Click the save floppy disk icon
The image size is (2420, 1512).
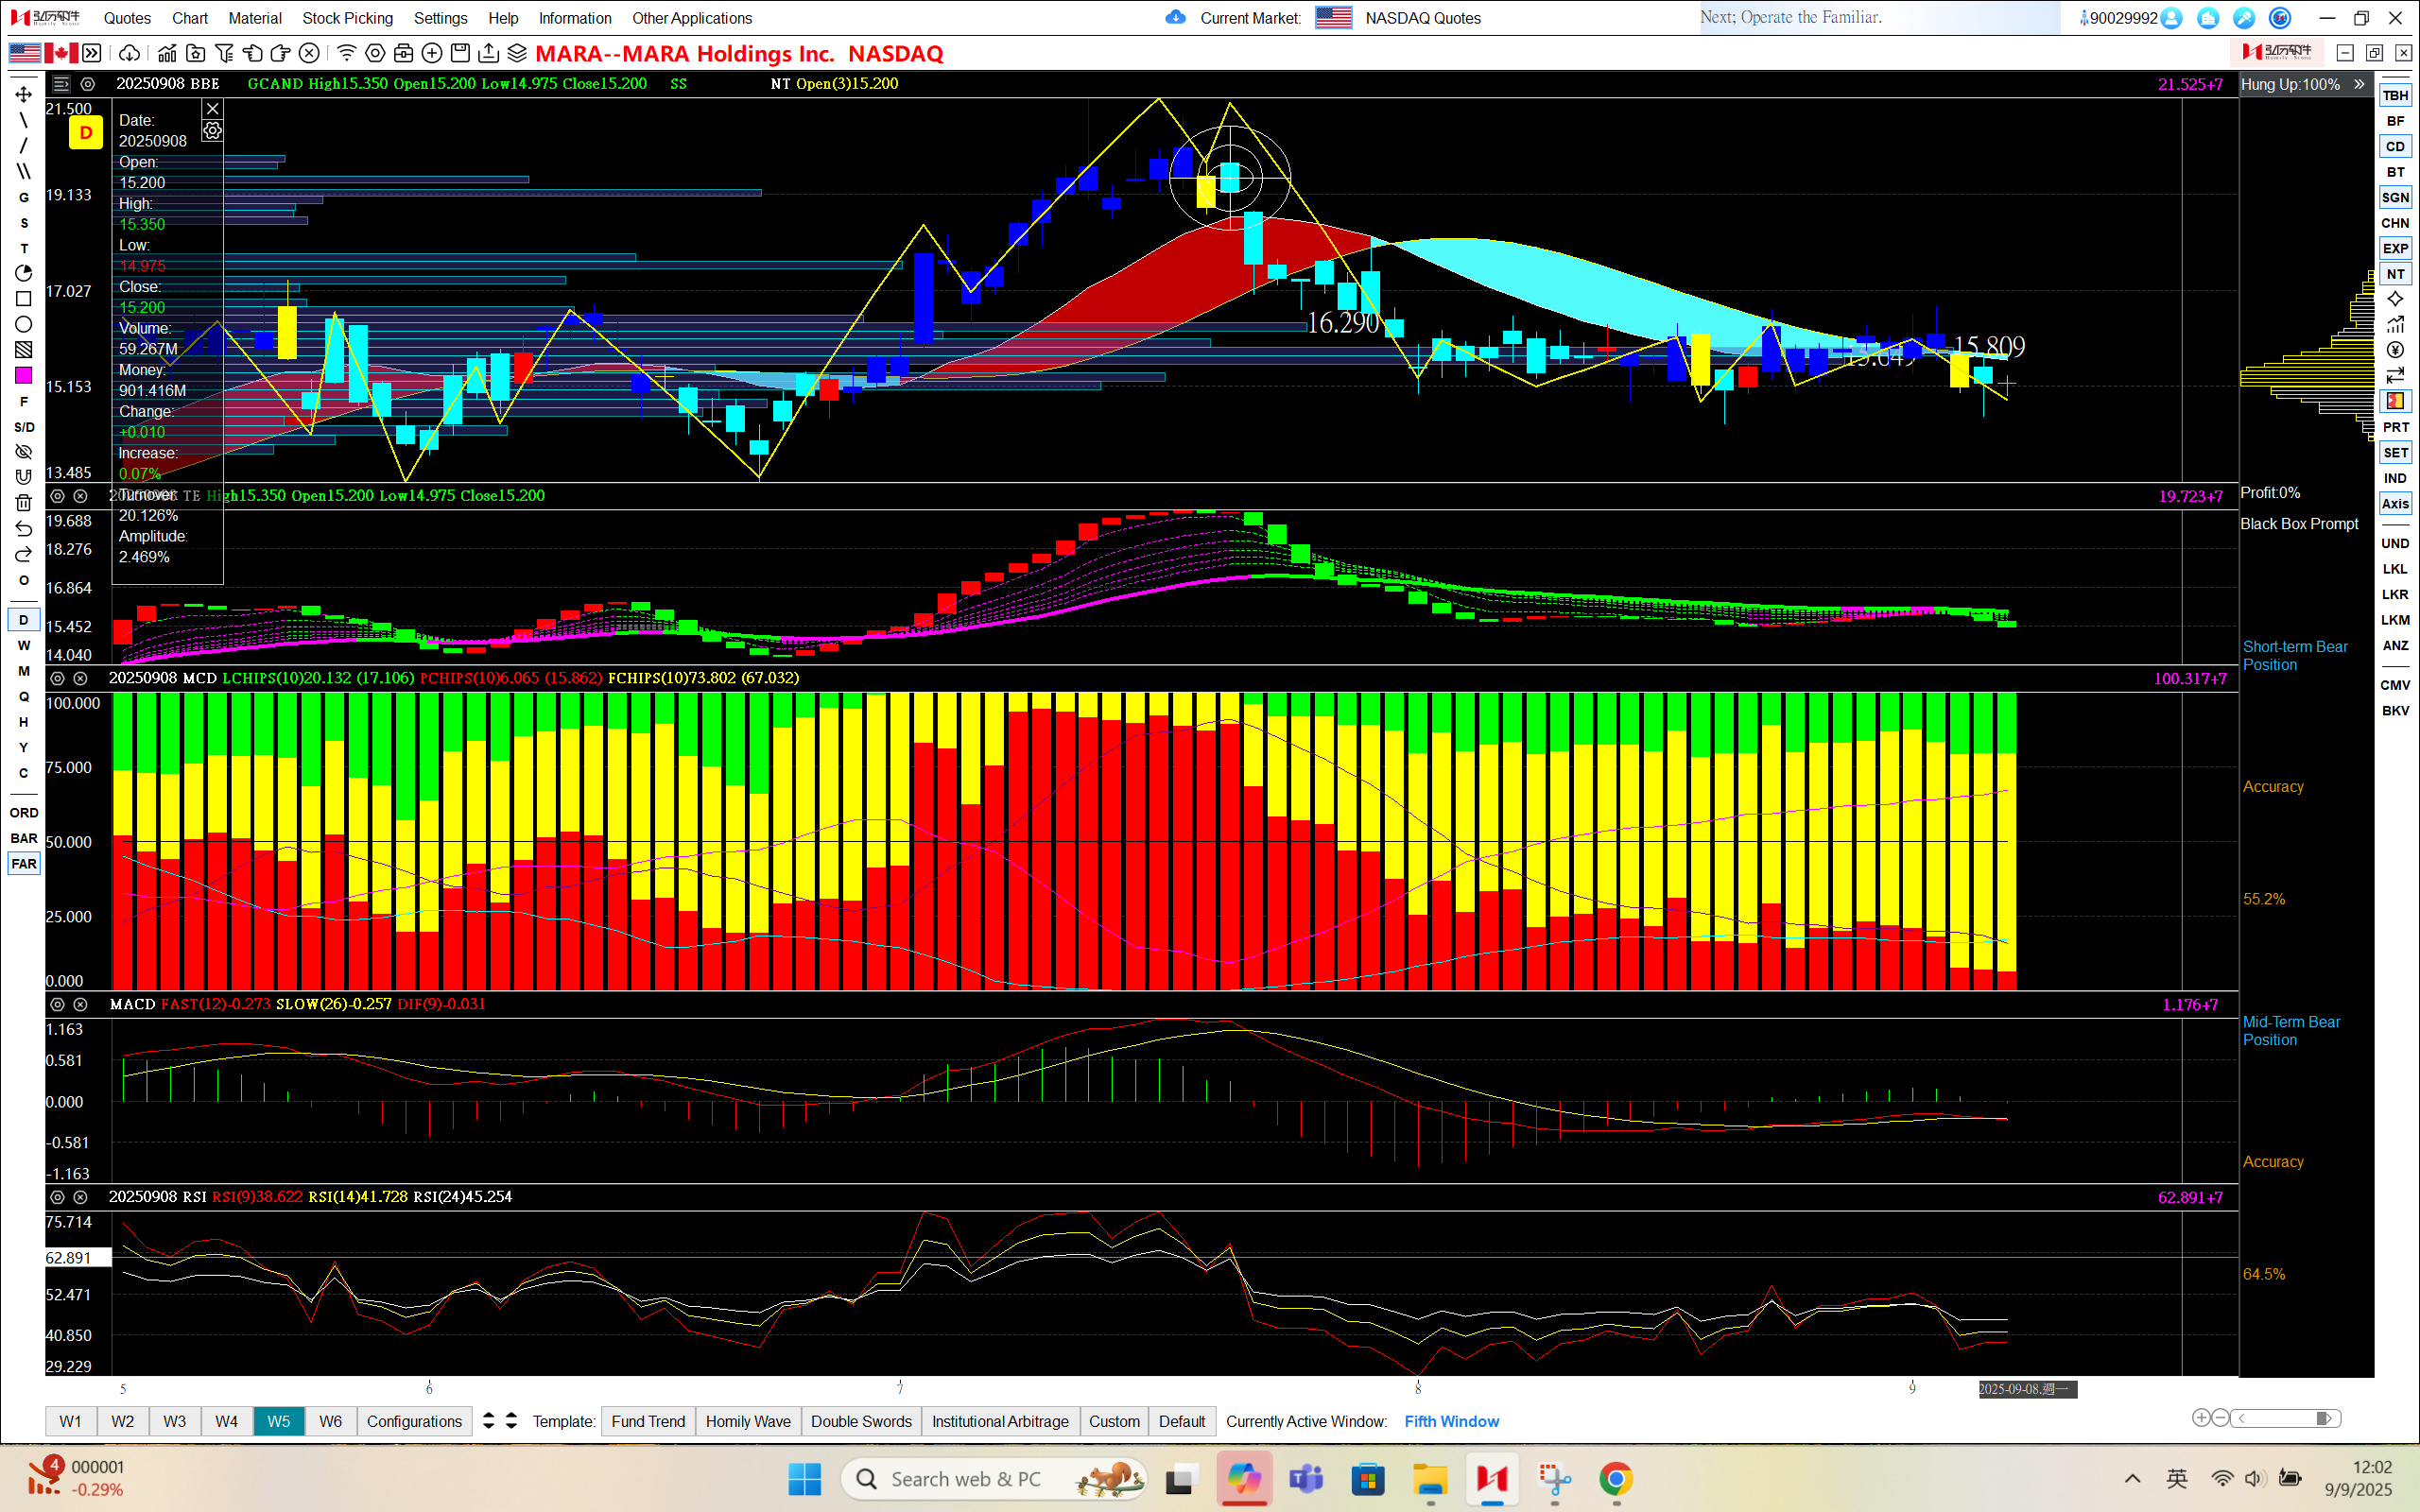(460, 54)
